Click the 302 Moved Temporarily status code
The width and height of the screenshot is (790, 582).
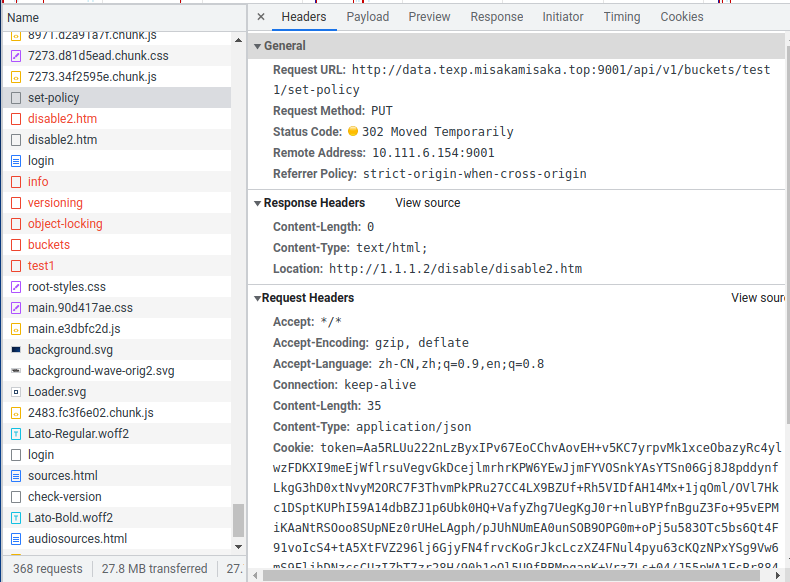(x=437, y=132)
